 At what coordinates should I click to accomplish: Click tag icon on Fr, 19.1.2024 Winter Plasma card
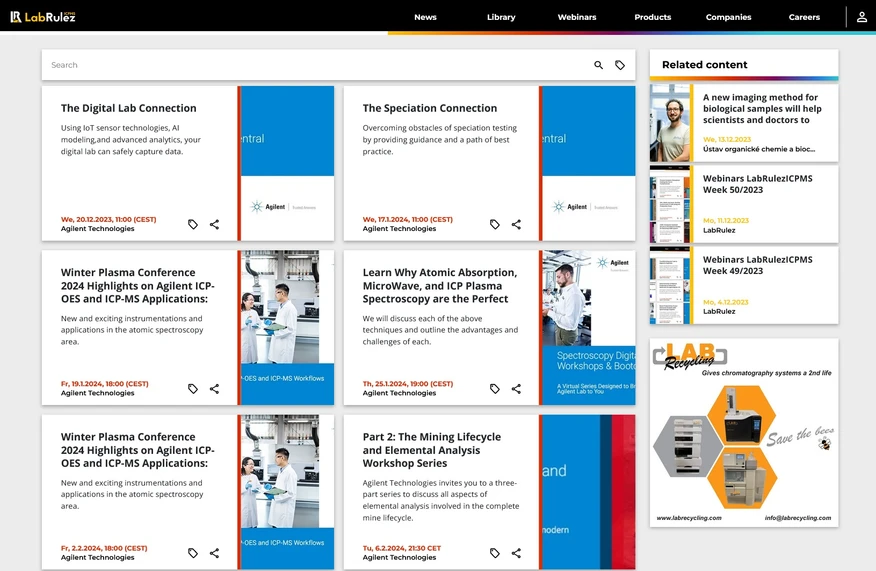pyautogui.click(x=193, y=388)
